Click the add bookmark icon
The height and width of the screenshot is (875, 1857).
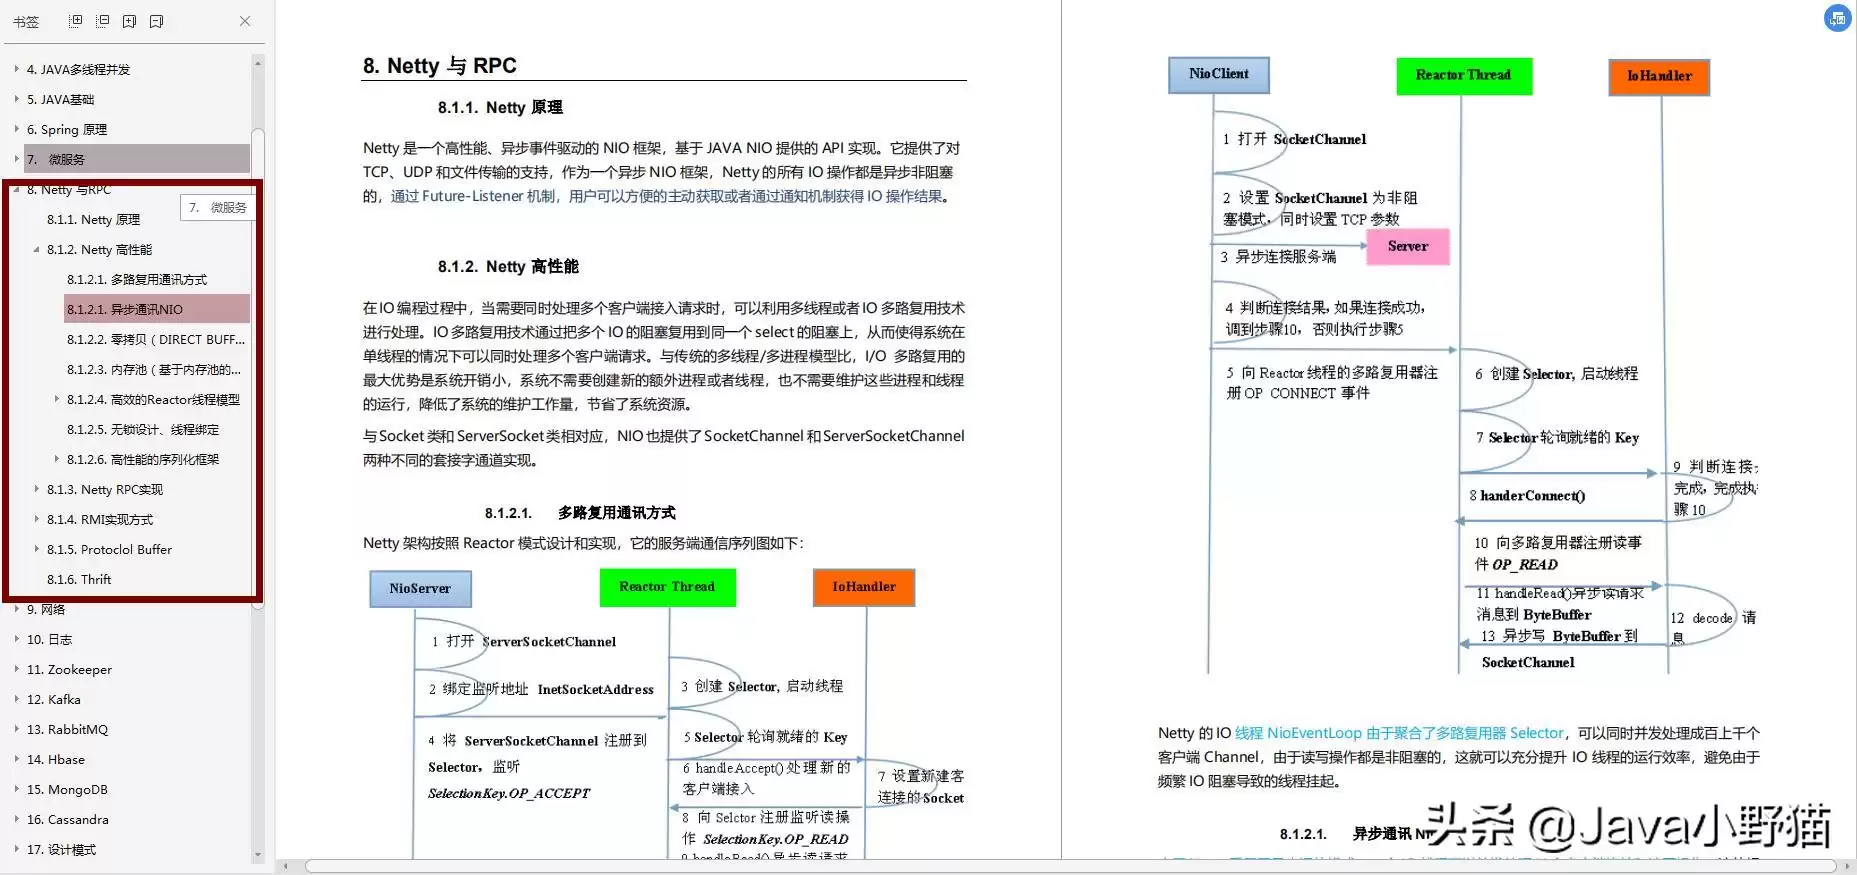click(129, 21)
